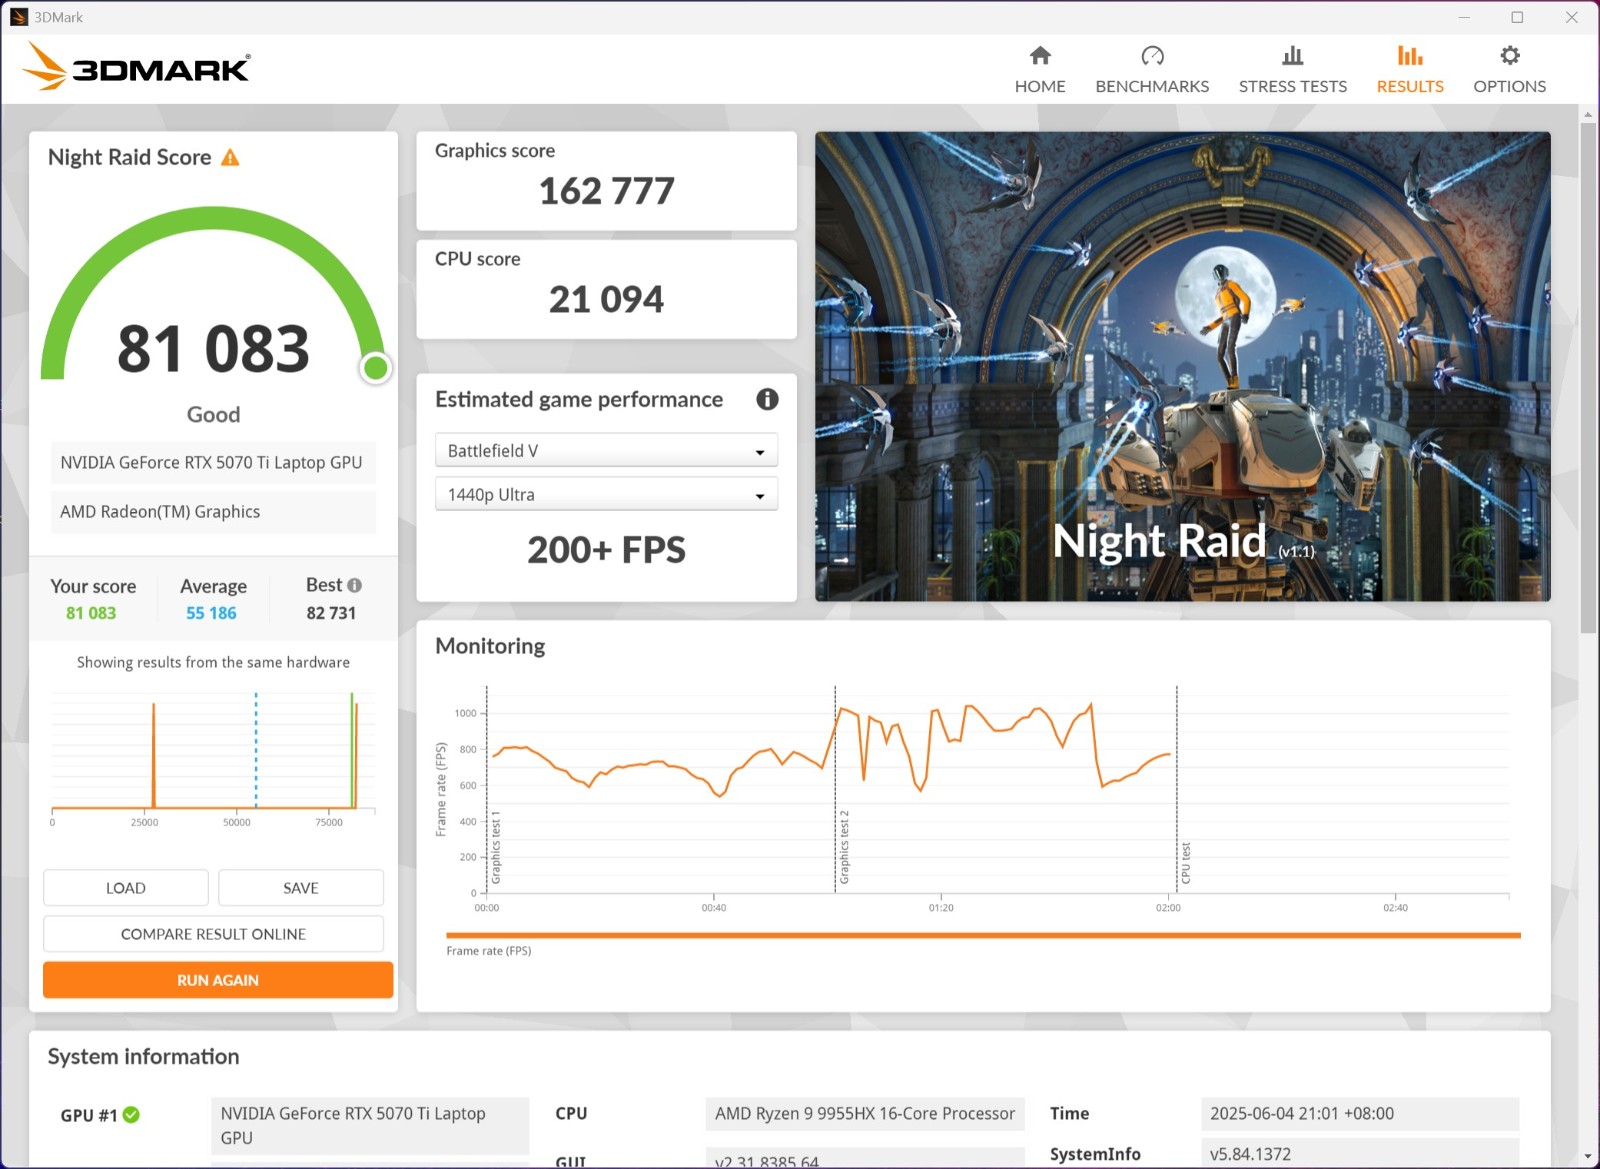This screenshot has width=1600, height=1169.
Task: Go to BENCHMARKS menu label
Action: [x=1152, y=86]
